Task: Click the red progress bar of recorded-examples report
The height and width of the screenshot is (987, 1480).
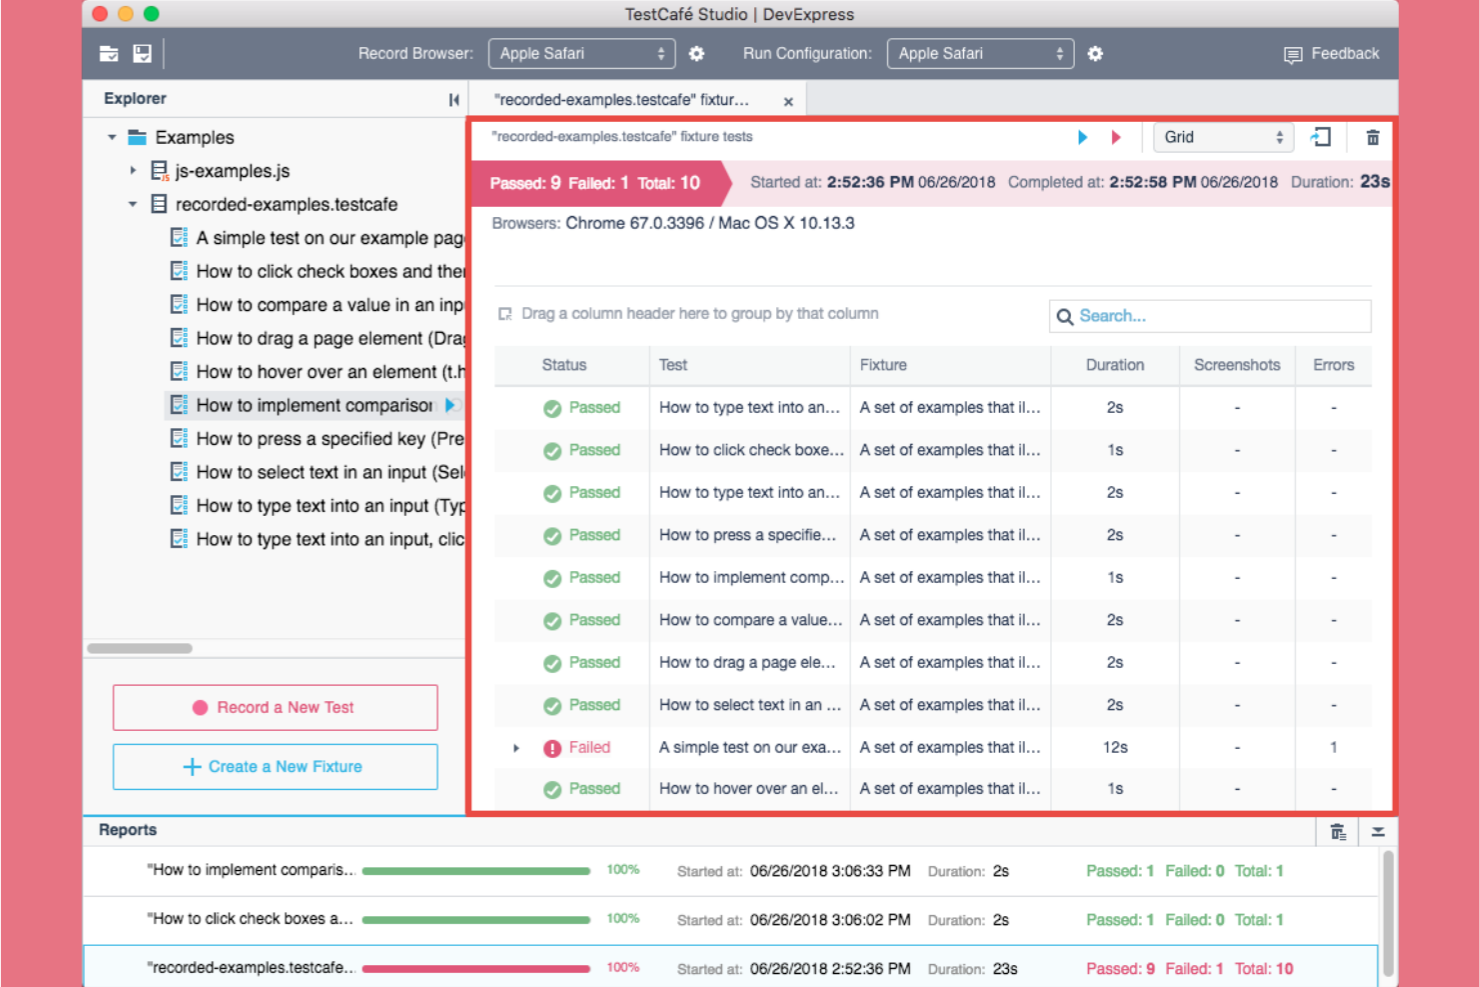Action: 476,969
